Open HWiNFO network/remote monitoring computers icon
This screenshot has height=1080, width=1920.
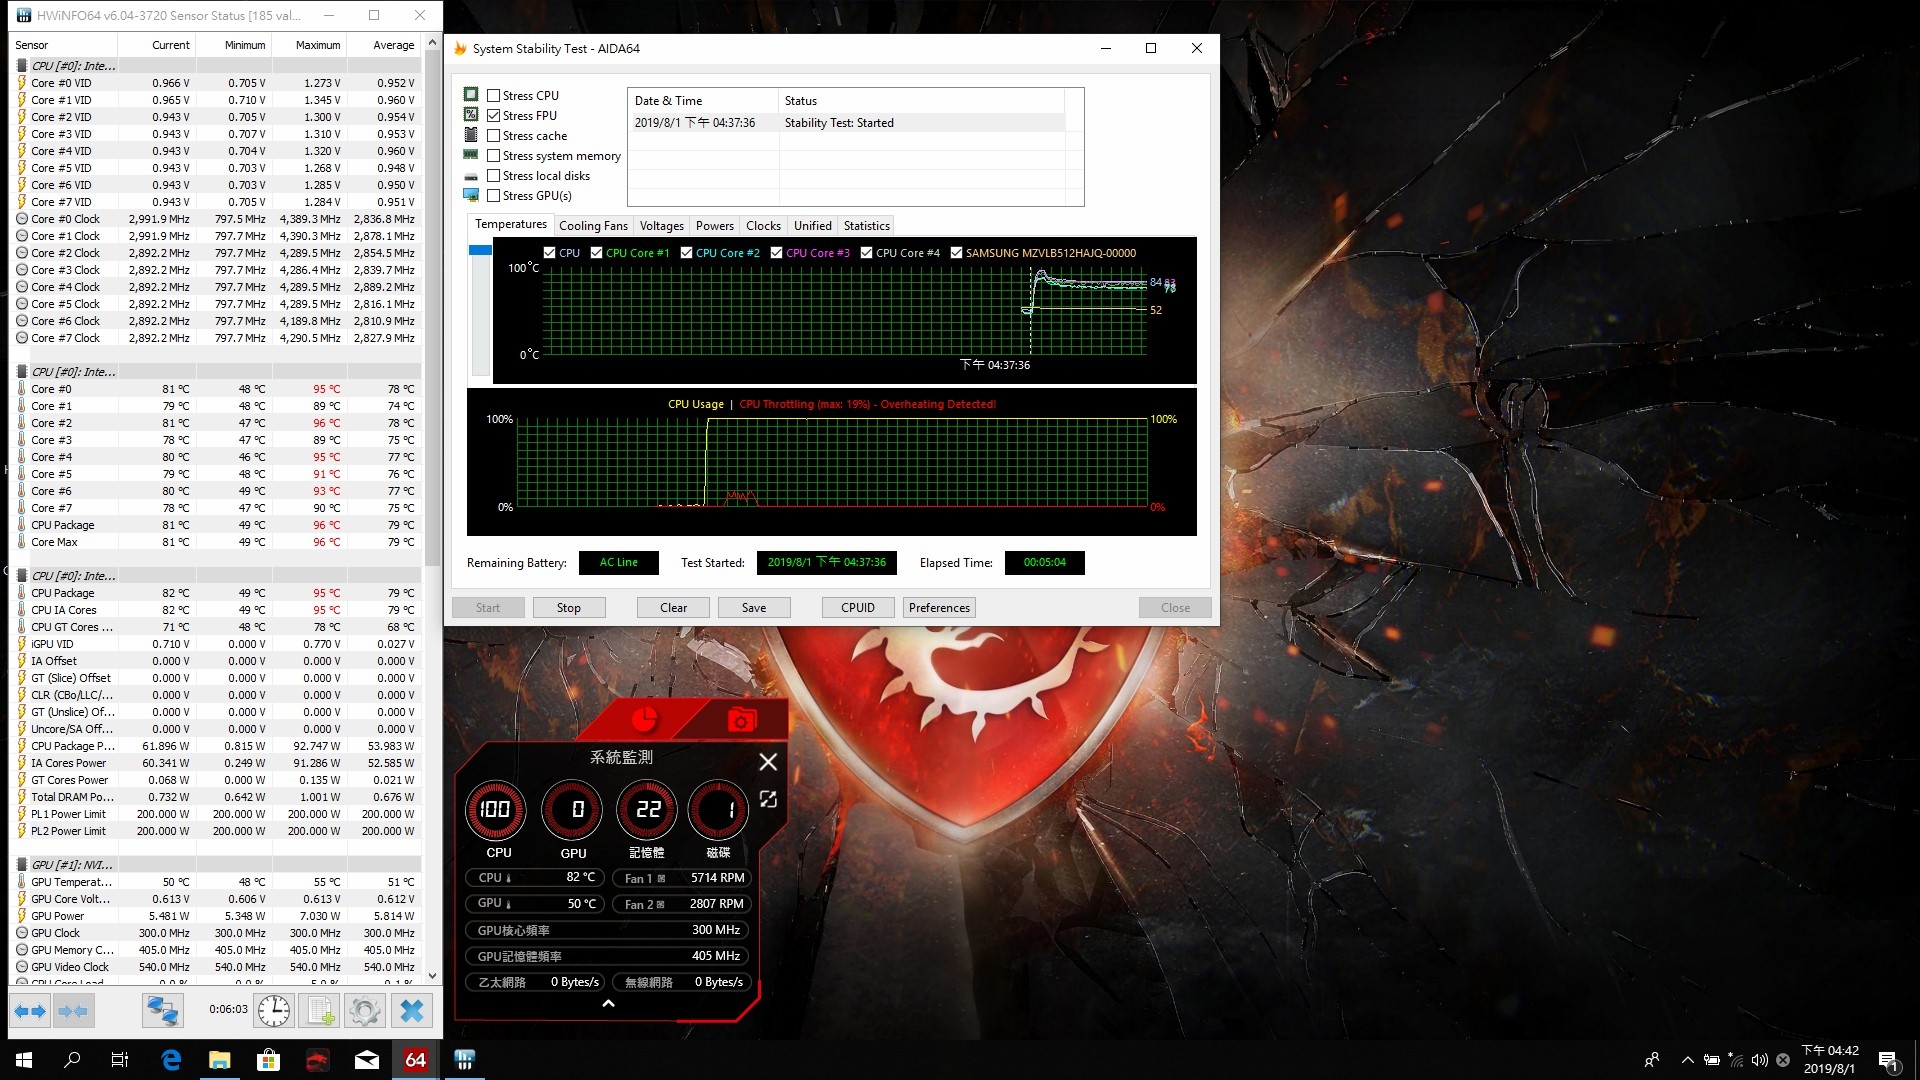(162, 1011)
